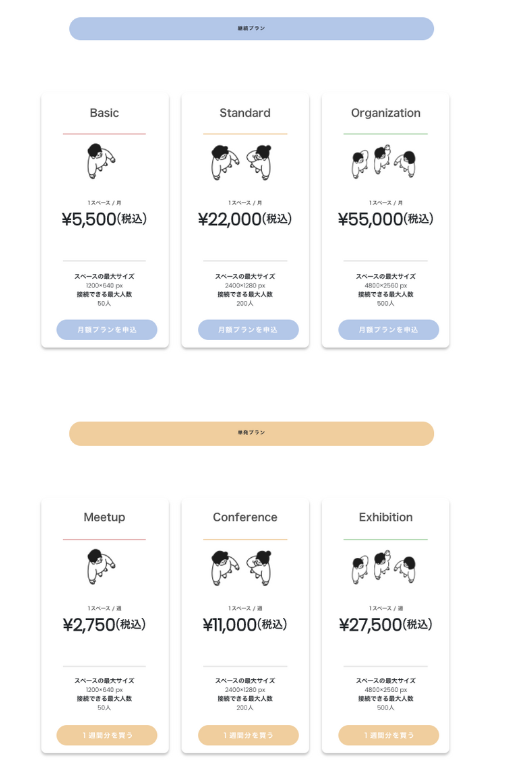Buy one week of the Exhibition plan

point(388,735)
